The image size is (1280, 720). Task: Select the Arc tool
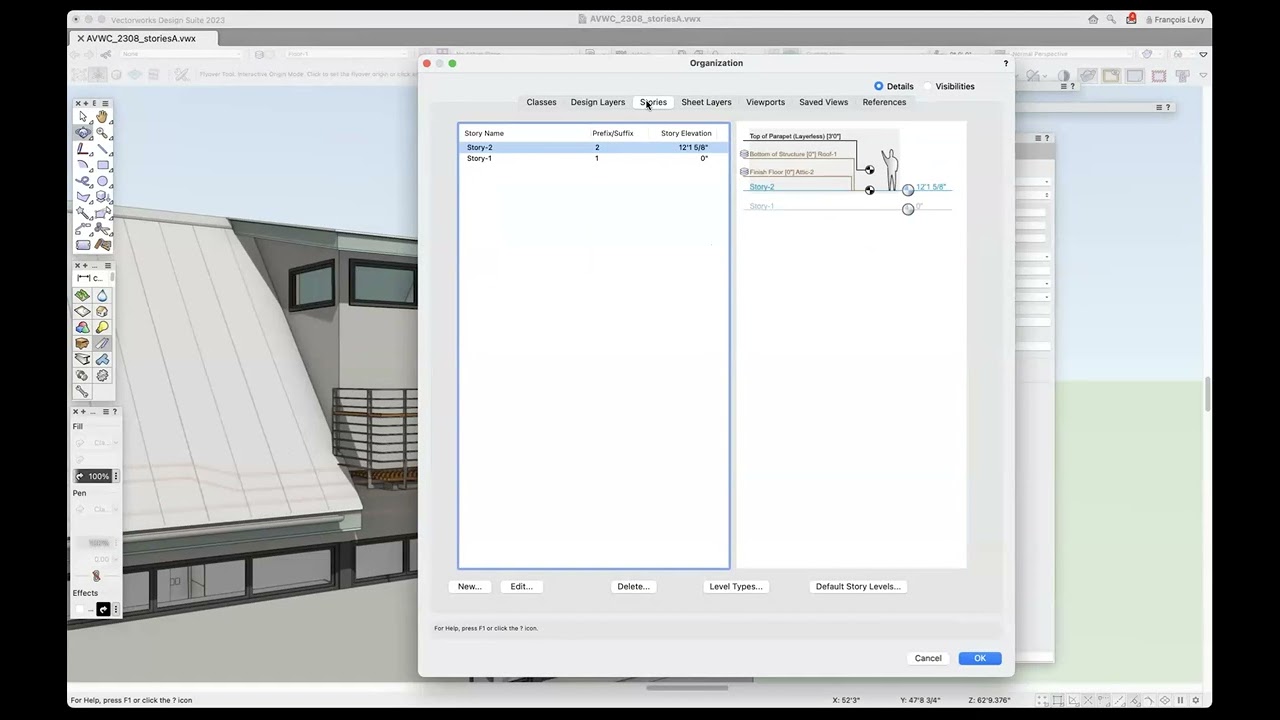click(83, 165)
